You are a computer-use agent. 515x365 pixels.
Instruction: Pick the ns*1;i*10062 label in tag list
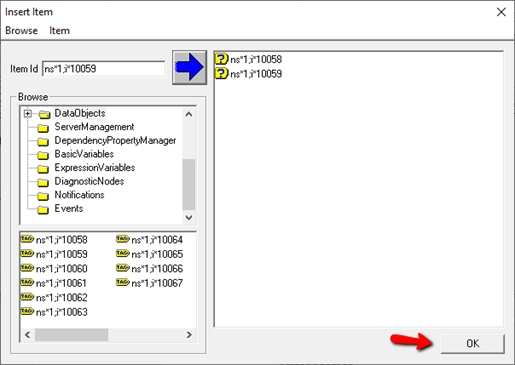coord(61,298)
